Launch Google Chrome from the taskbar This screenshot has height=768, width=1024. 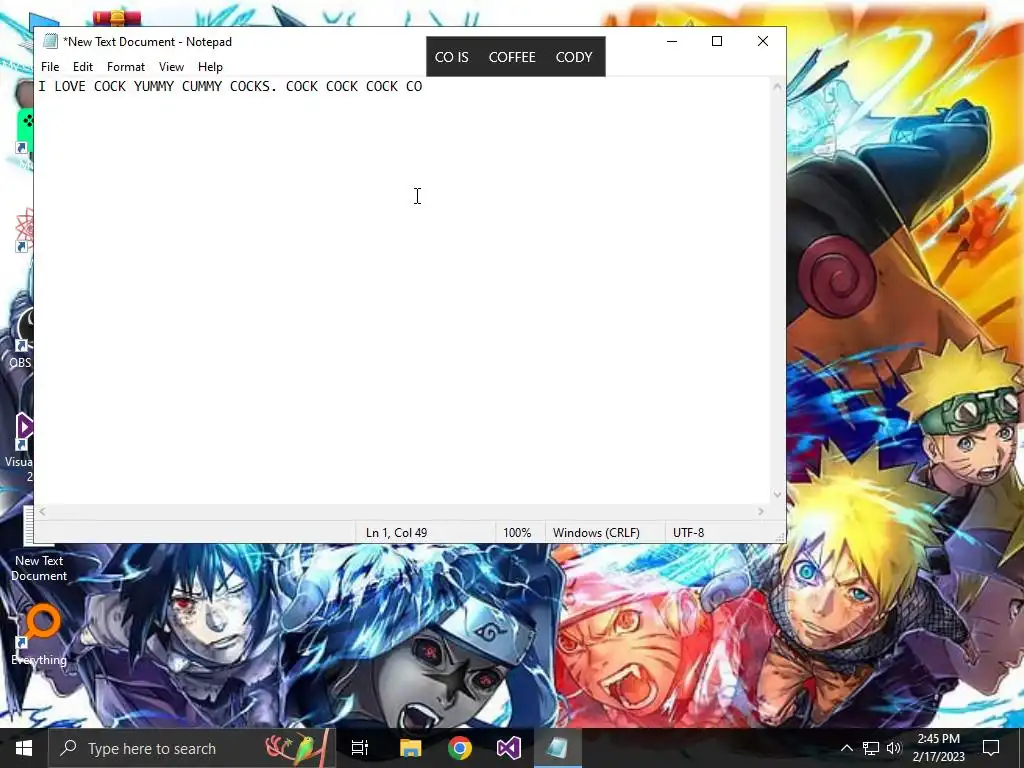click(460, 748)
